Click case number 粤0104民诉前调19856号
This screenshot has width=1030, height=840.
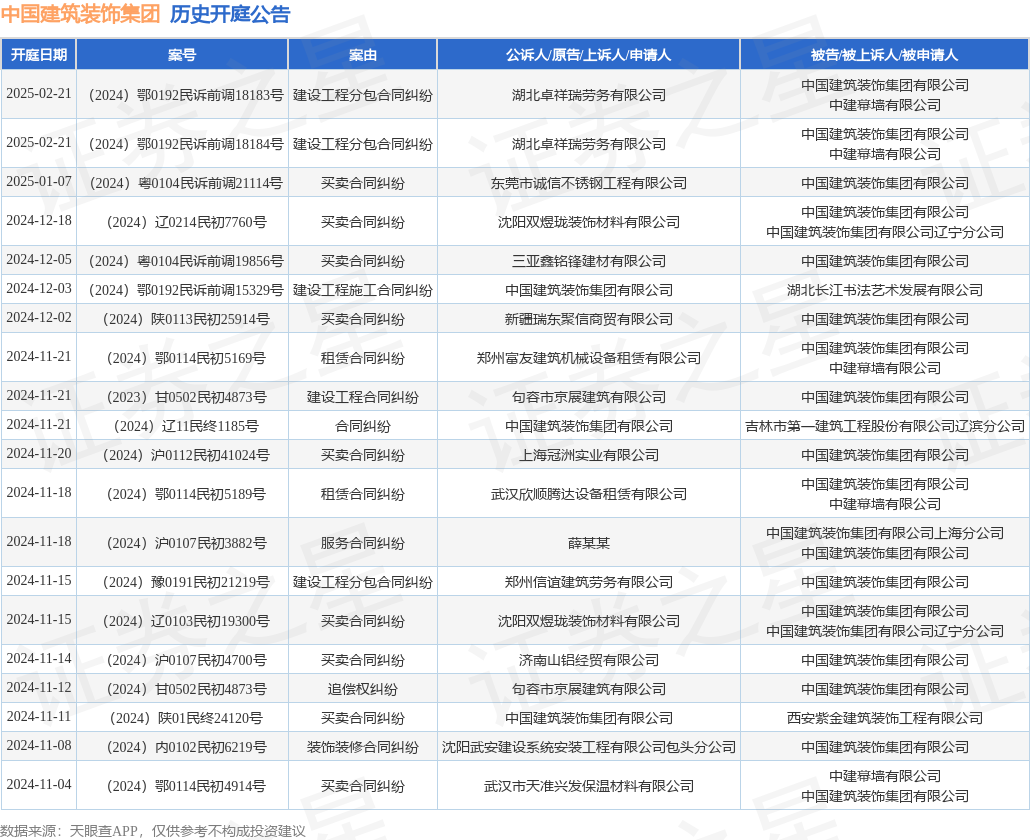coord(186,261)
